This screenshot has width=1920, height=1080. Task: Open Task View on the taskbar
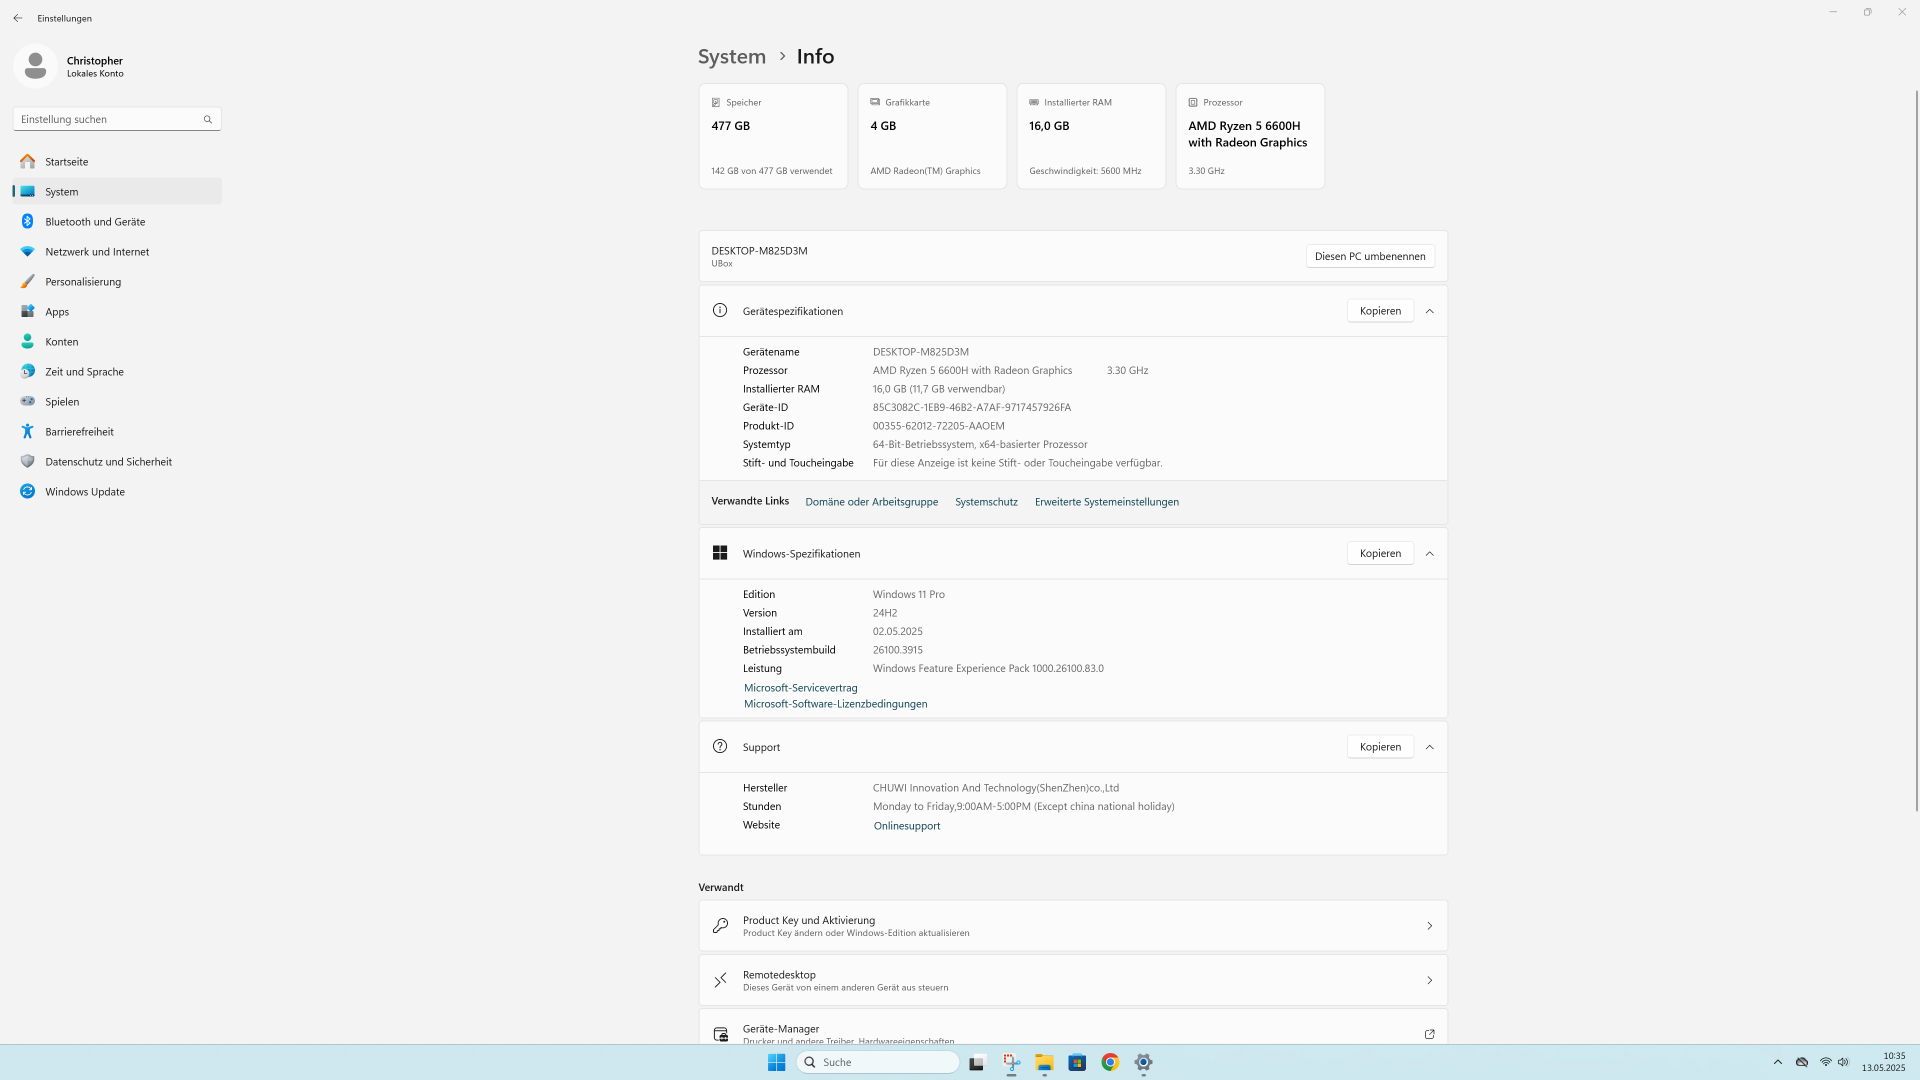977,1062
